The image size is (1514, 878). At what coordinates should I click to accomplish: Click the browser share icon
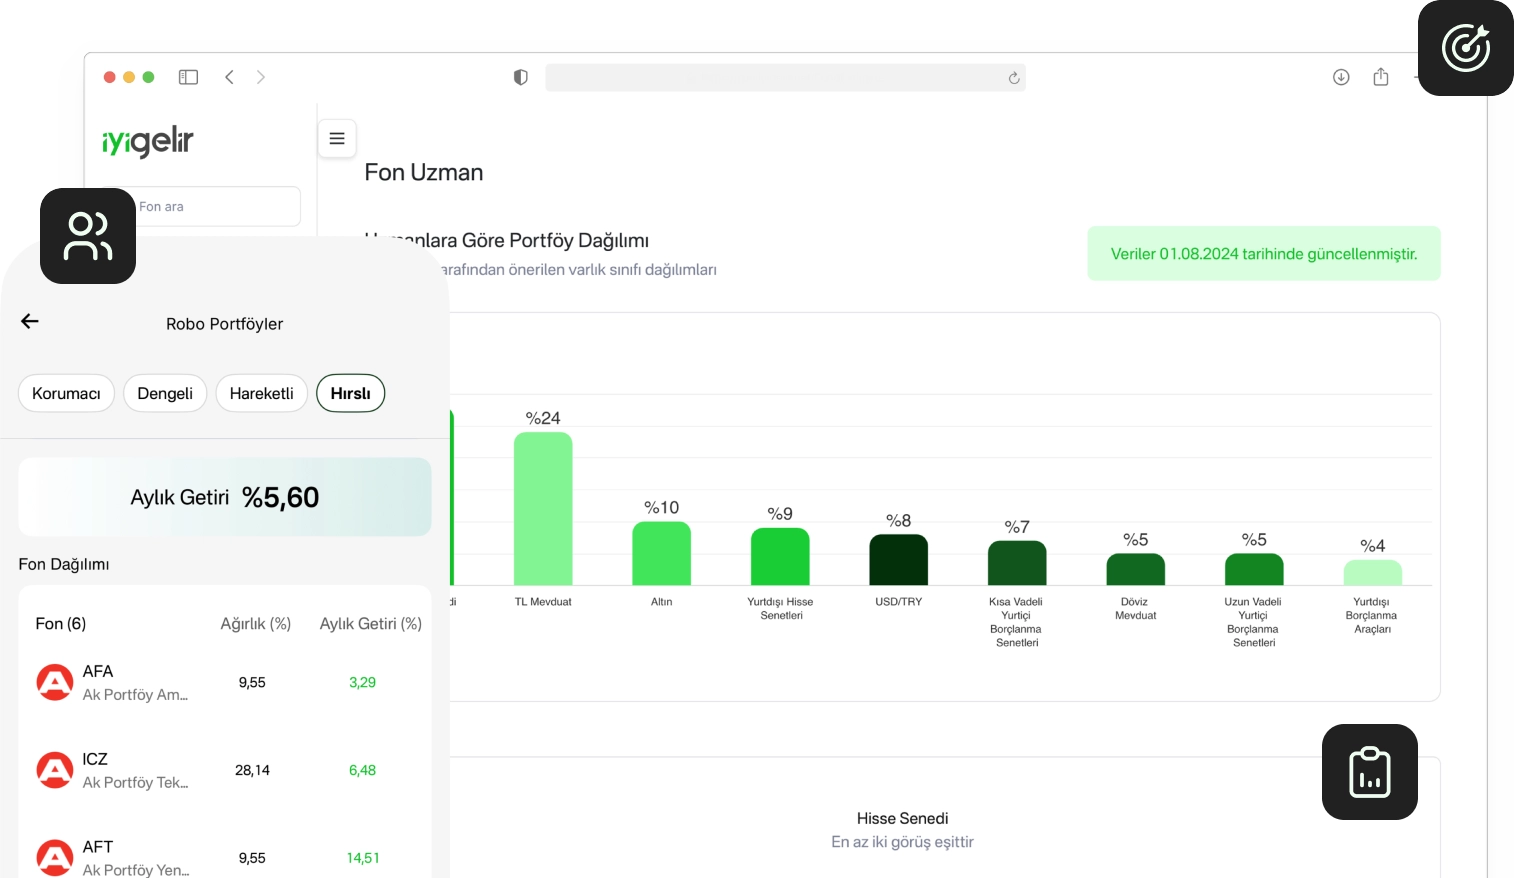(x=1381, y=76)
